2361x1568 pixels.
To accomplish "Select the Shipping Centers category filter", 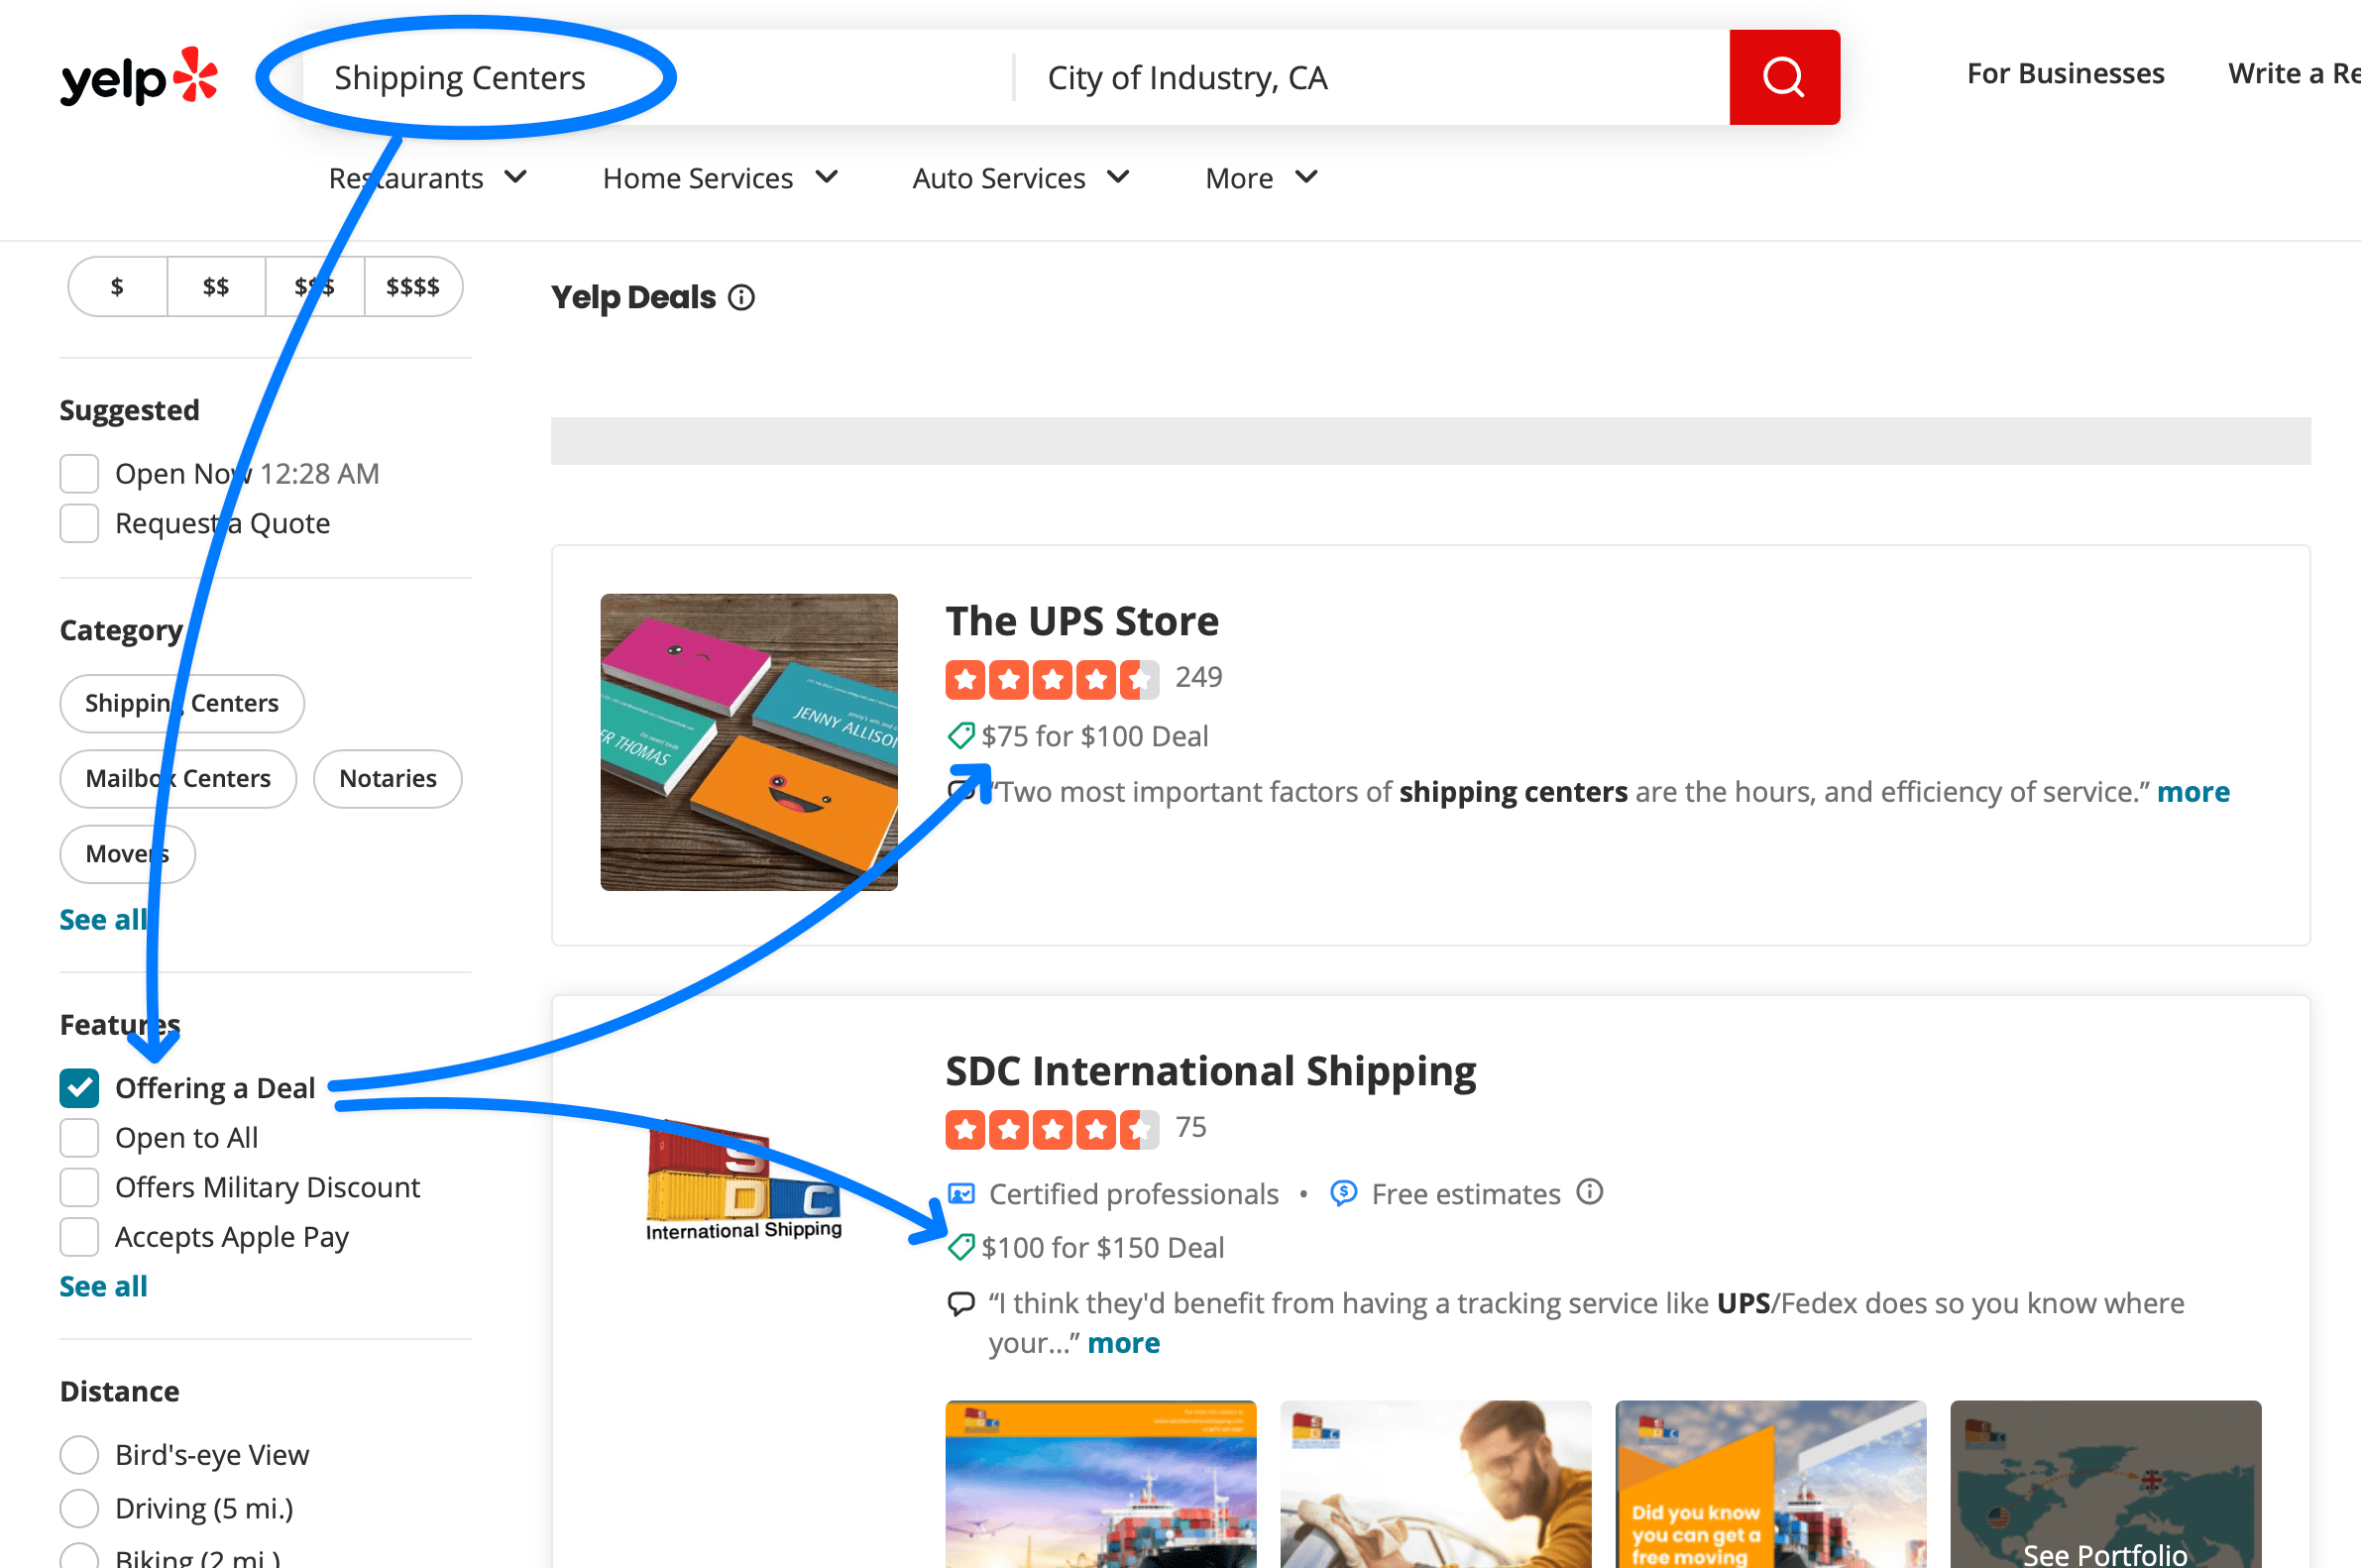I will [180, 704].
